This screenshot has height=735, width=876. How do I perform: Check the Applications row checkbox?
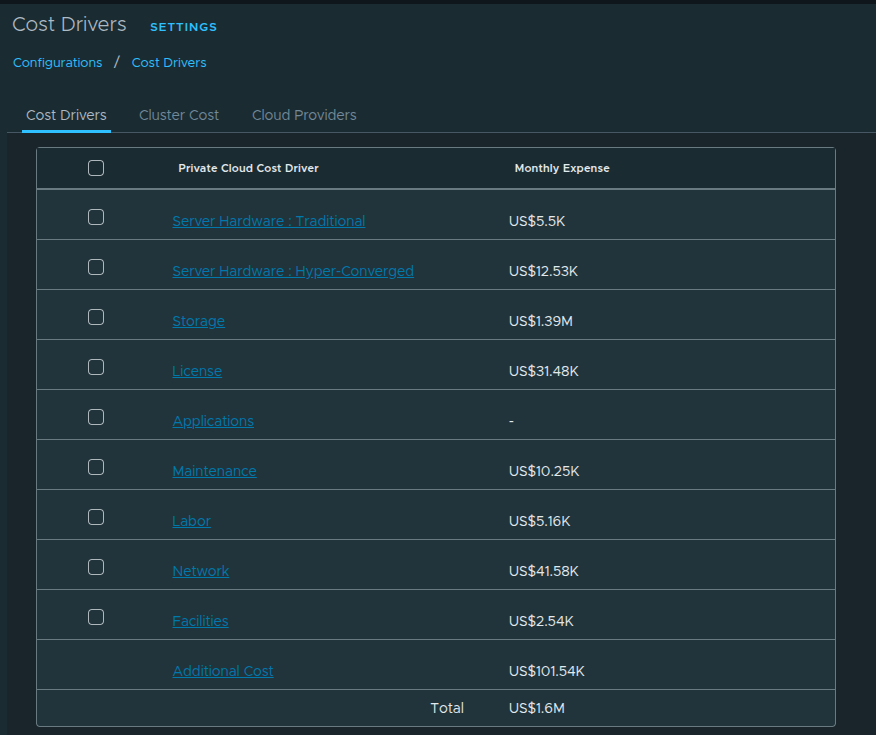pos(95,416)
